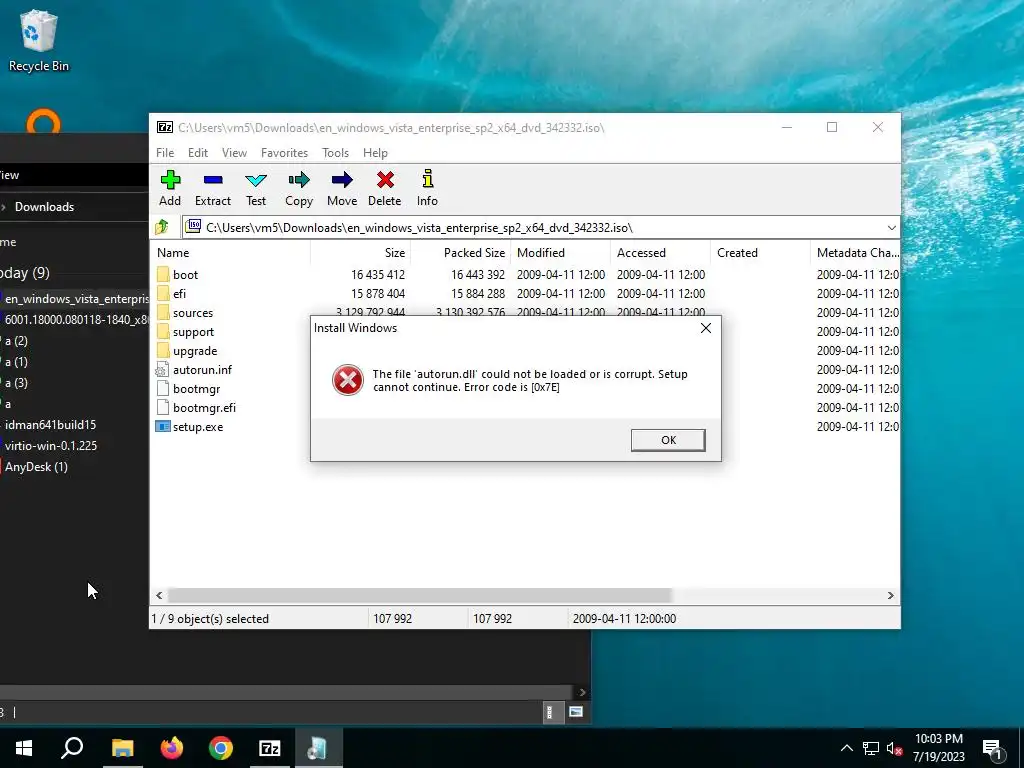Switch to 7-Zip taskbar icon
1024x768 pixels.
270,748
